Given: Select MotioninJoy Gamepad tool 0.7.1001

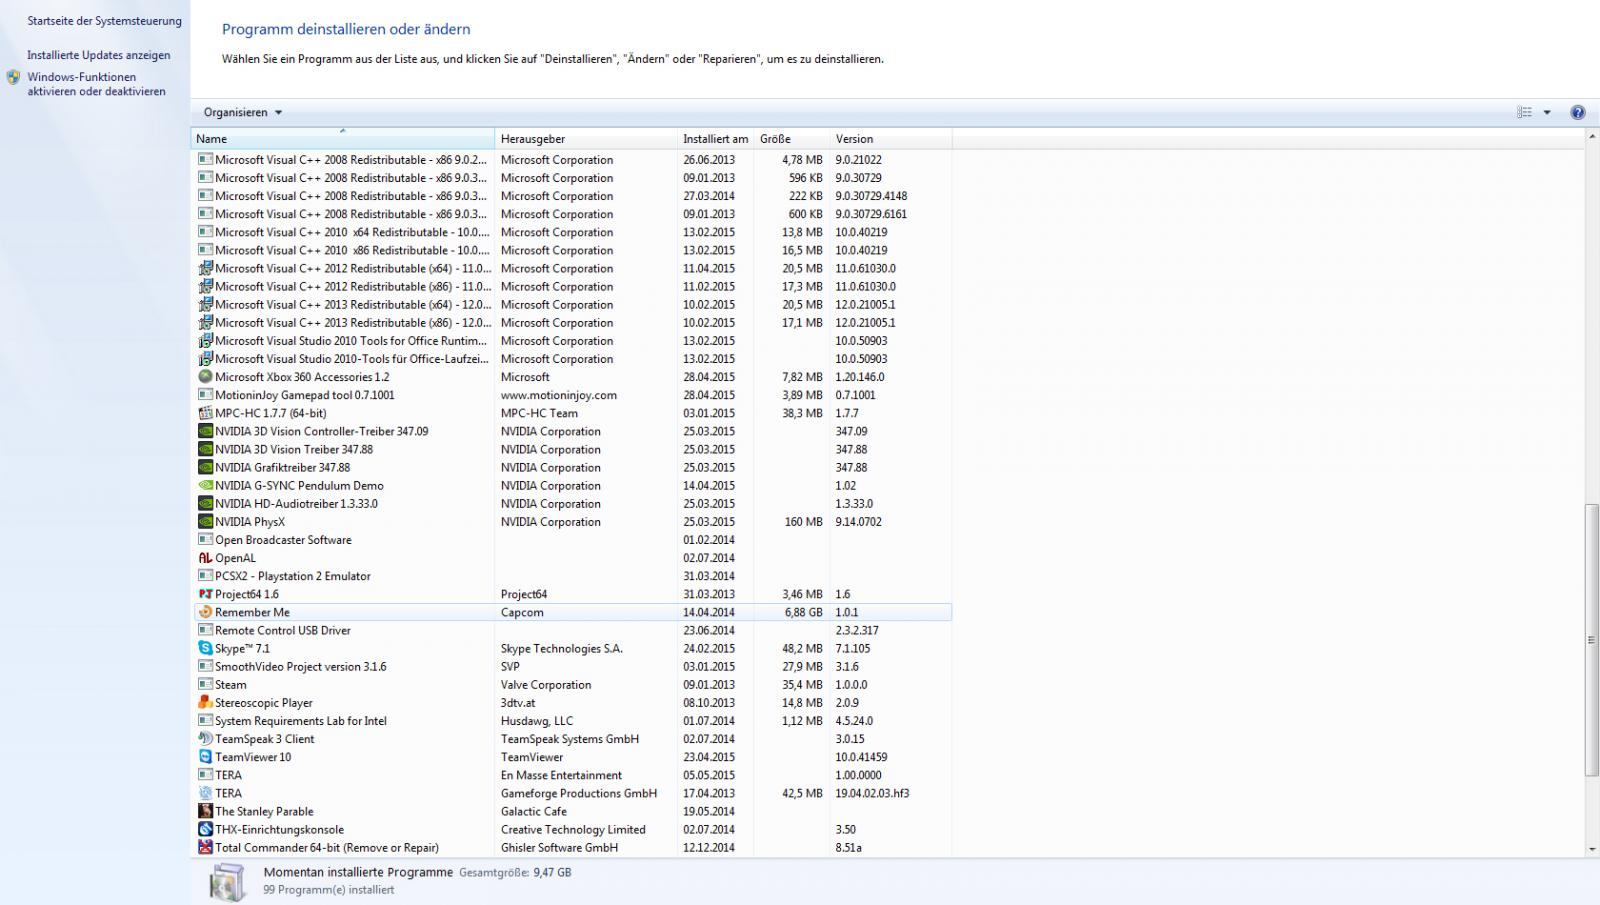Looking at the screenshot, I should pyautogui.click(x=572, y=395).
